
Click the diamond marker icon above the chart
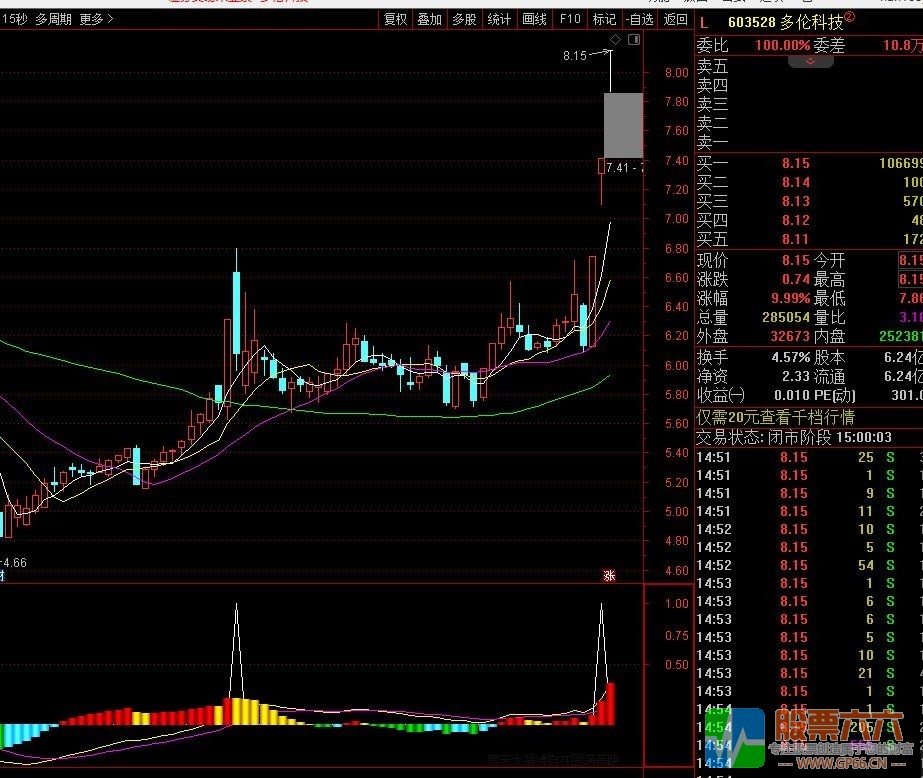pos(615,39)
